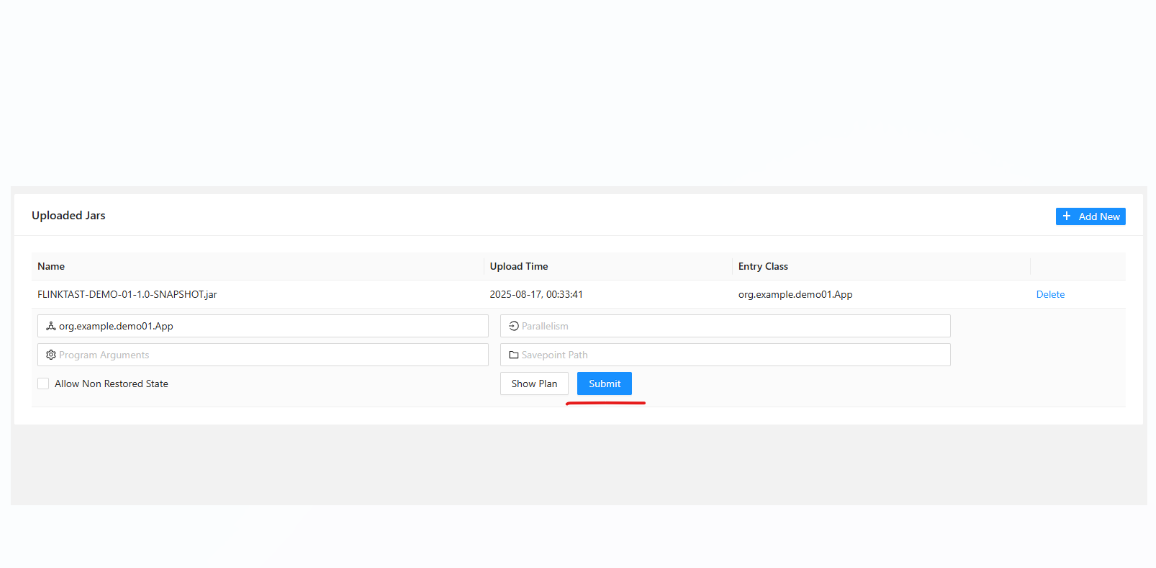Click the entry class cluster icon
This screenshot has width=1156, height=568.
click(x=51, y=326)
